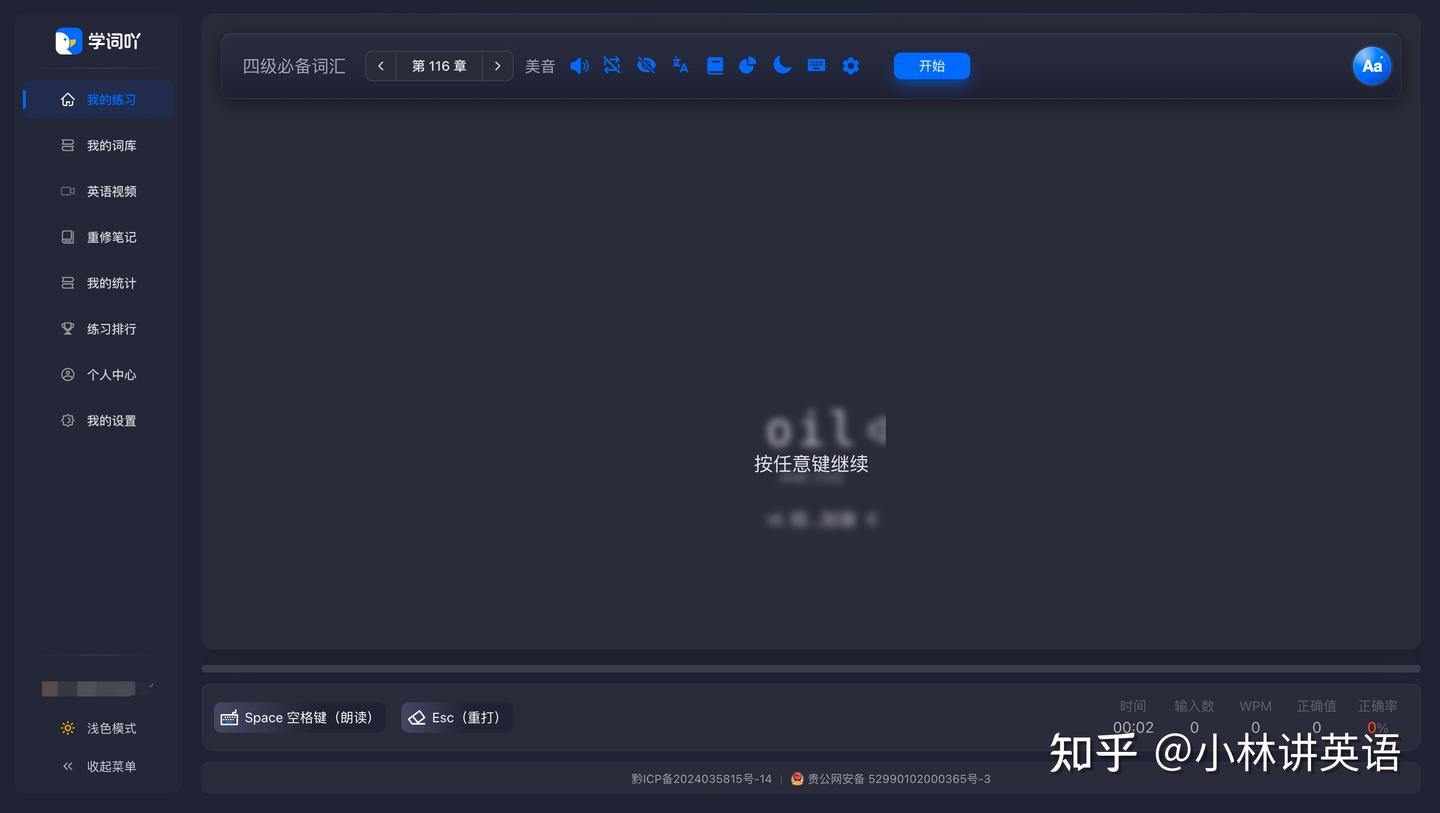
Task: Toggle the on-screen keyboard icon
Action: [816, 65]
